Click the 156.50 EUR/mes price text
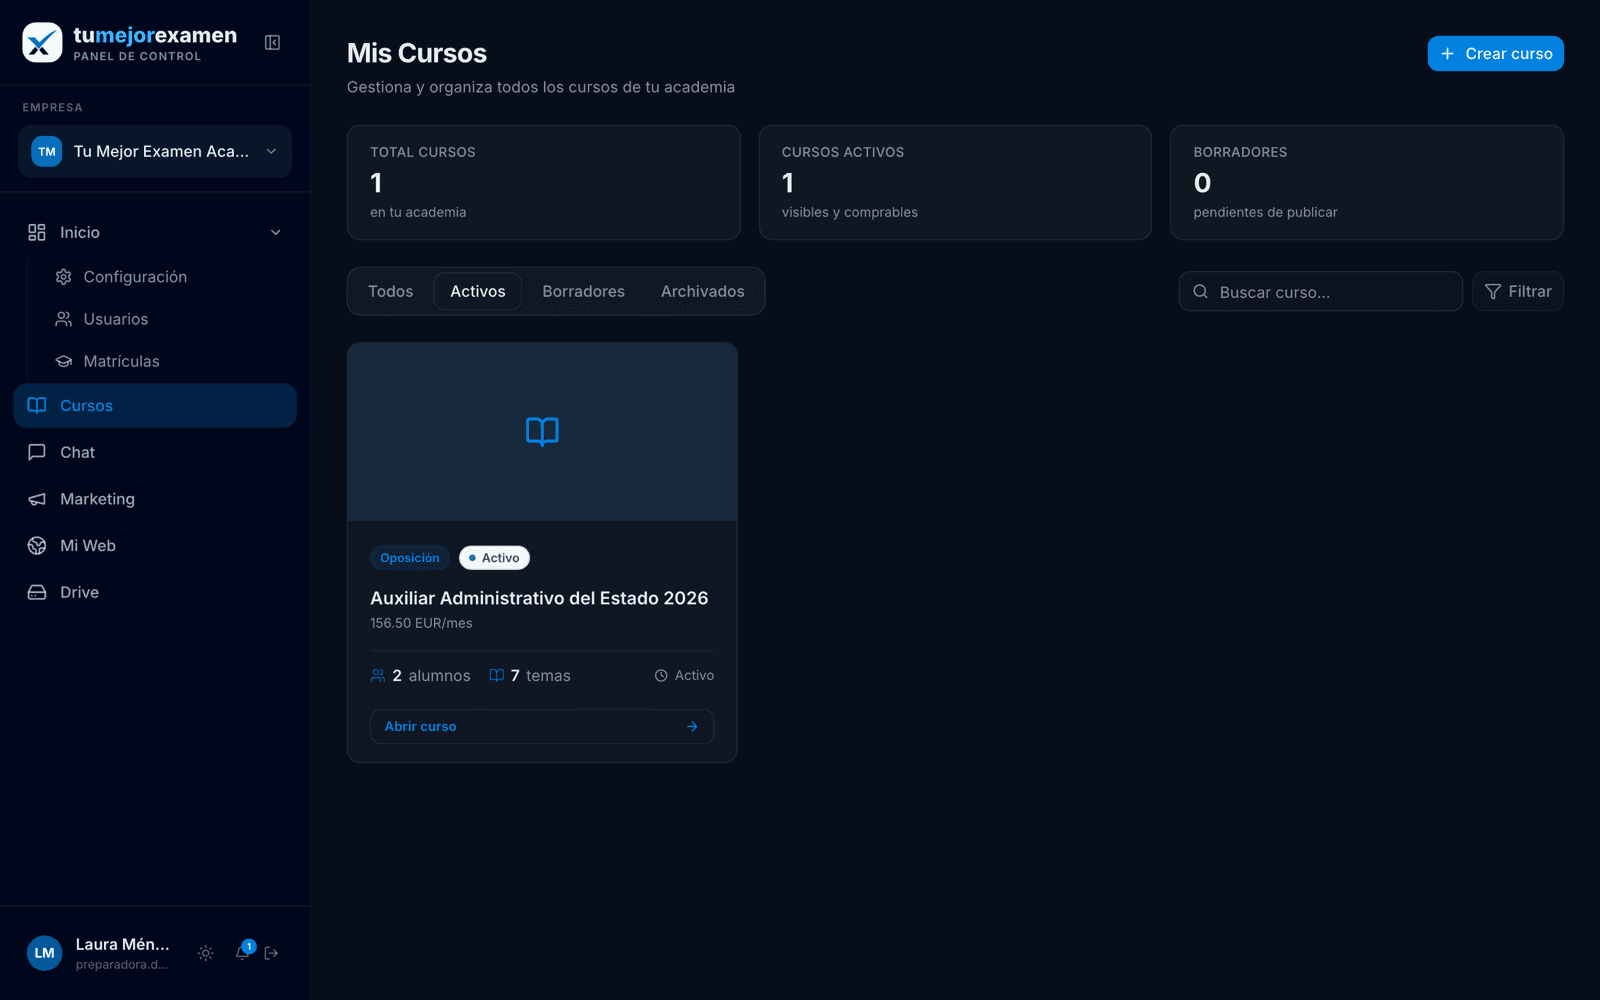The height and width of the screenshot is (1000, 1600). 421,623
